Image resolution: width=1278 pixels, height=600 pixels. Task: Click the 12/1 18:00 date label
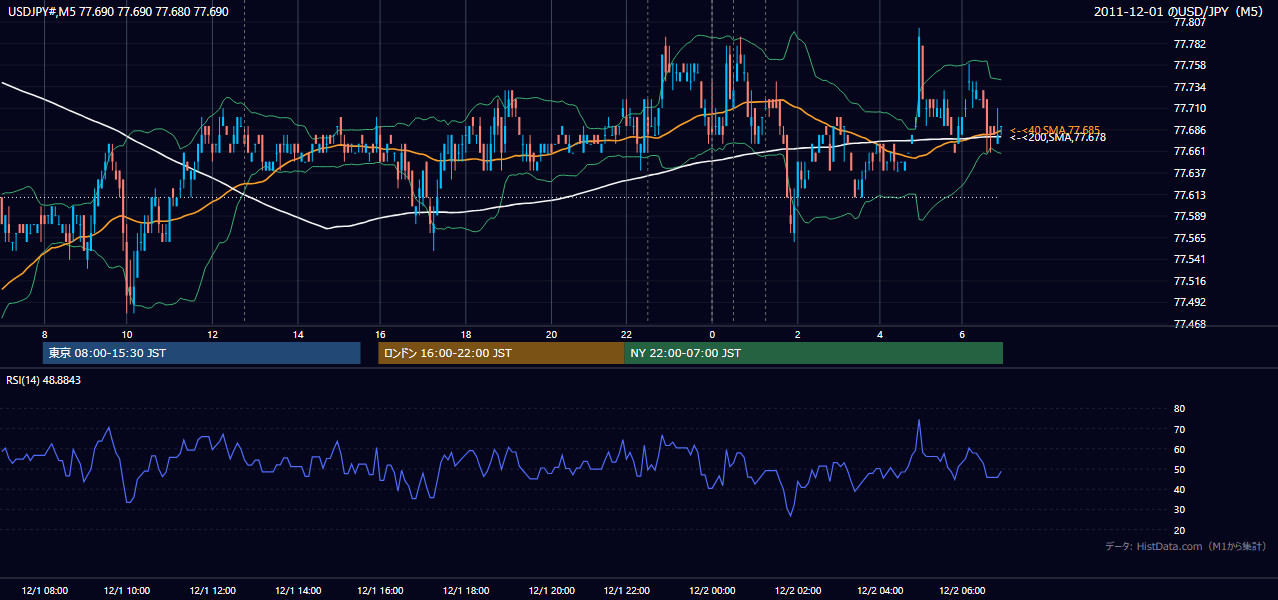click(466, 591)
